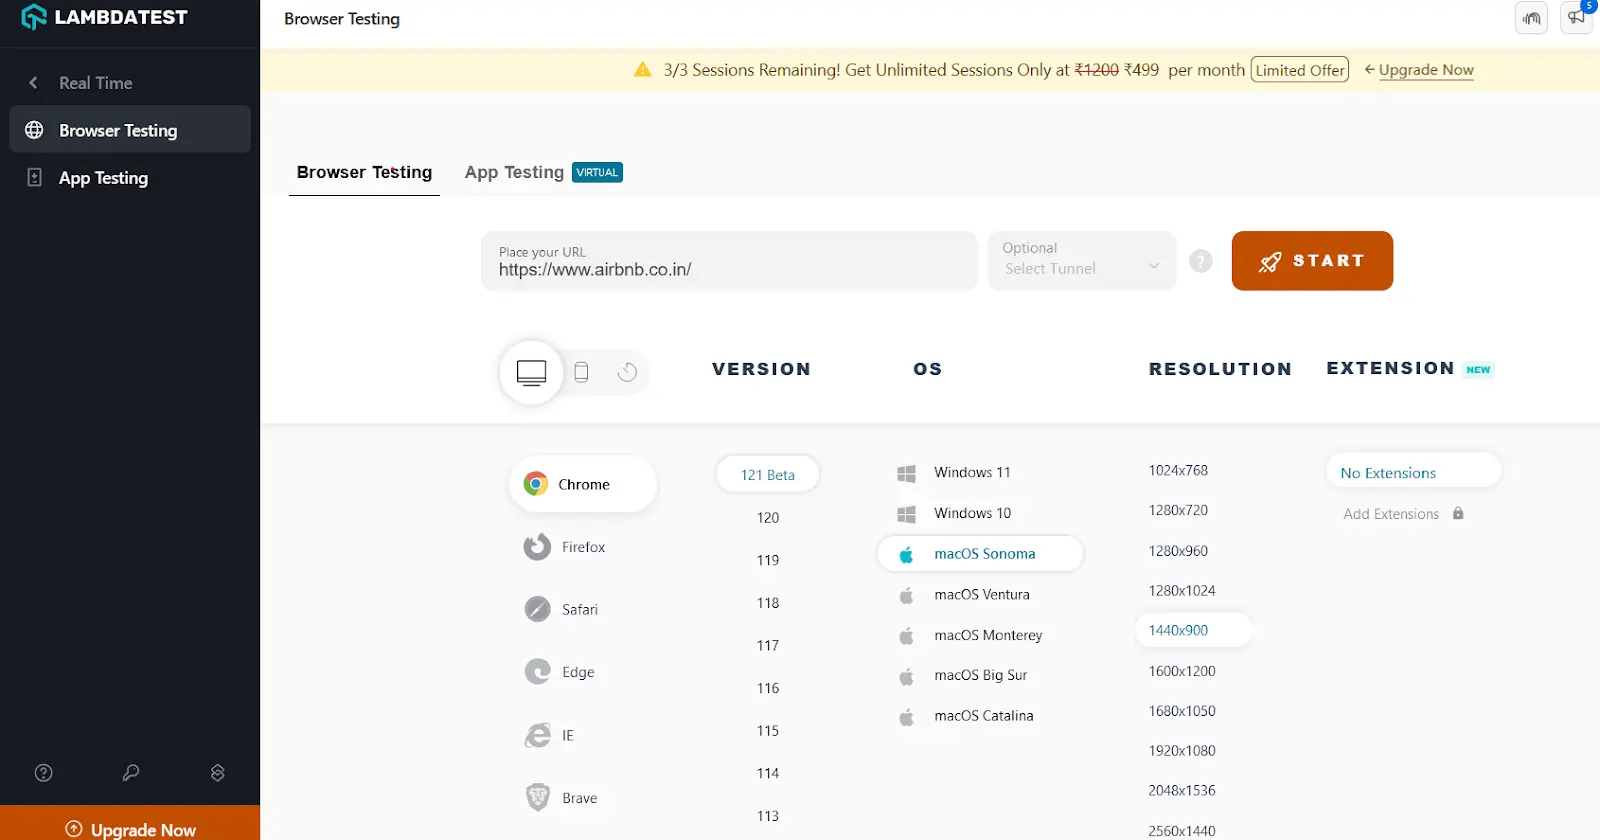Click the START button
This screenshot has width=1600, height=840.
[1312, 261]
